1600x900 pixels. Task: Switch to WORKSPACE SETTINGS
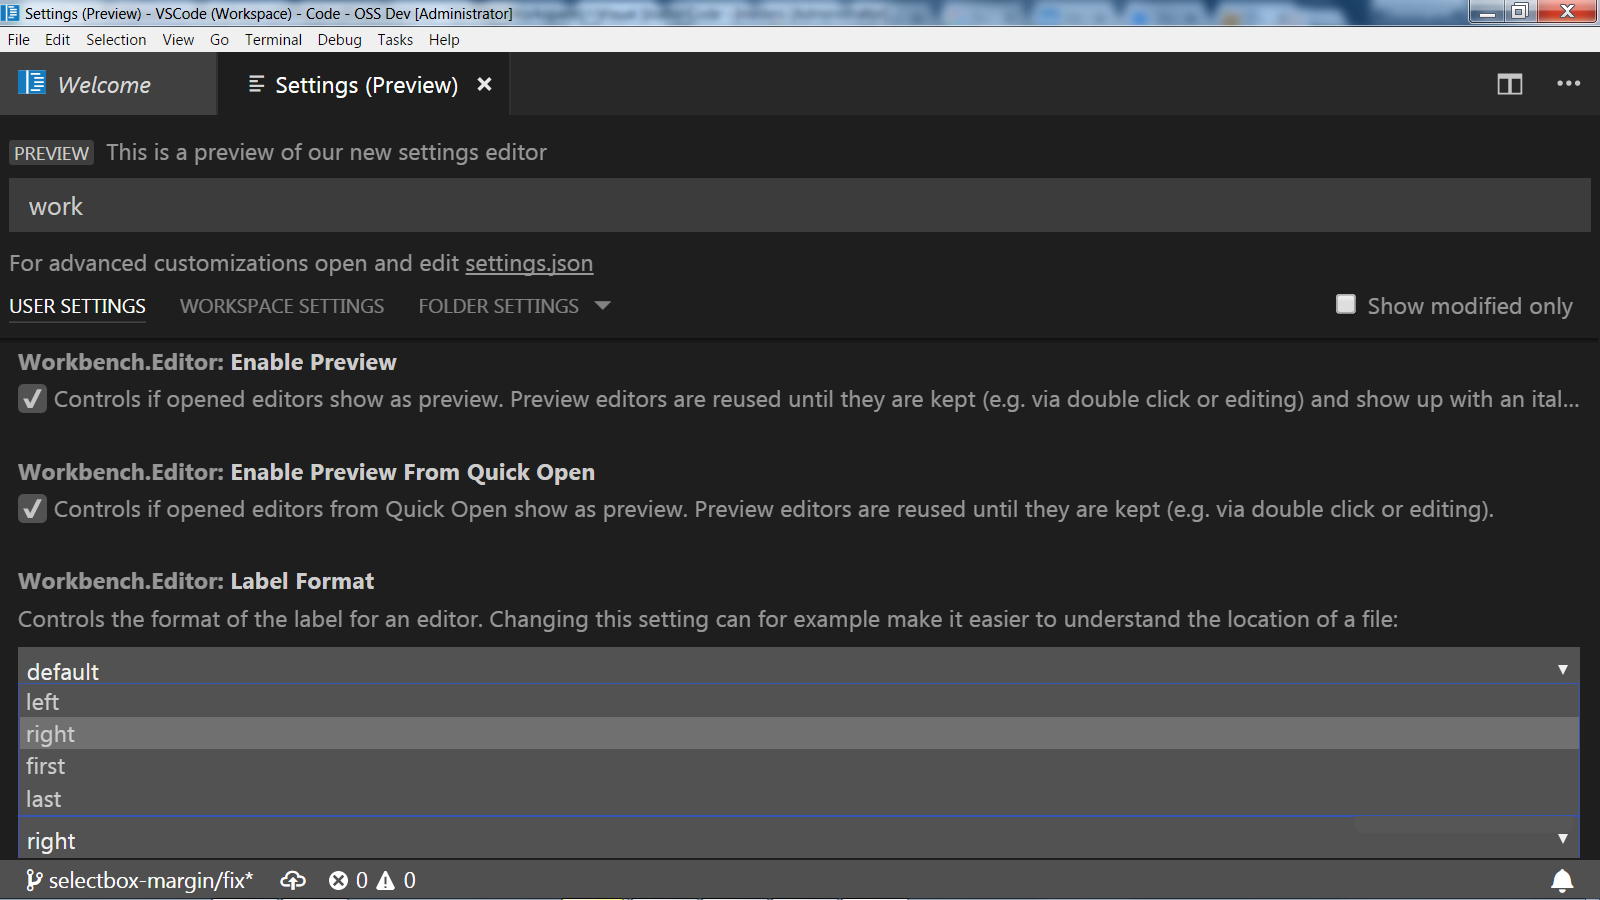(281, 306)
